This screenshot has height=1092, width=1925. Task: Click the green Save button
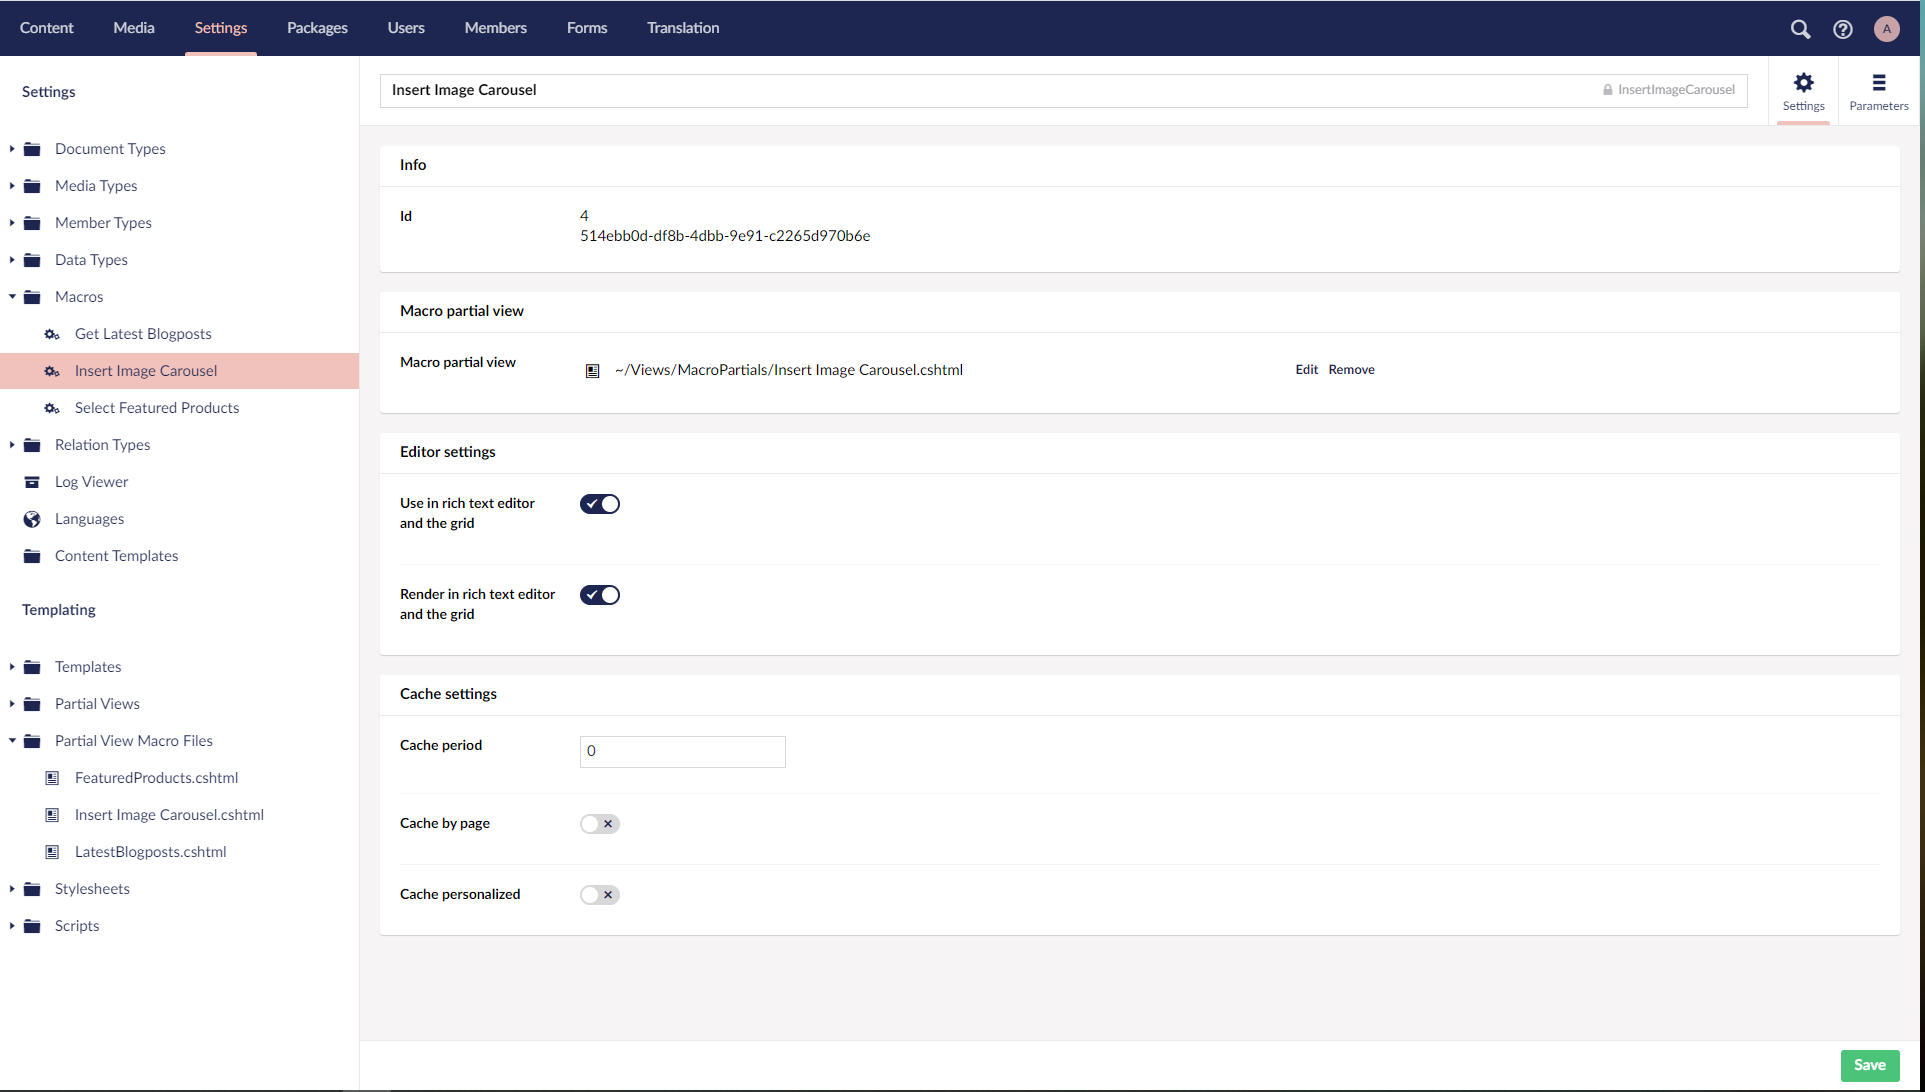tap(1869, 1065)
